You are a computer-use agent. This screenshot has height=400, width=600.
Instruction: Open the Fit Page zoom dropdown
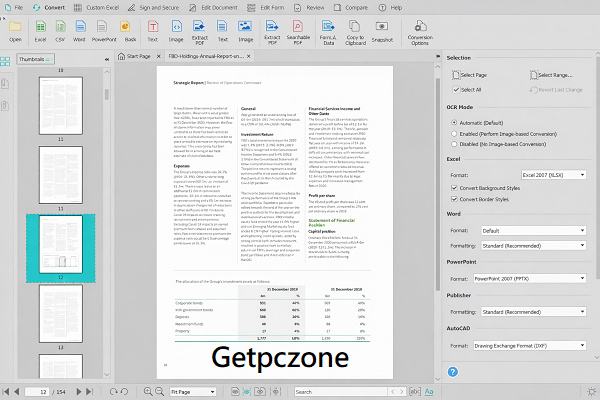(x=193, y=392)
